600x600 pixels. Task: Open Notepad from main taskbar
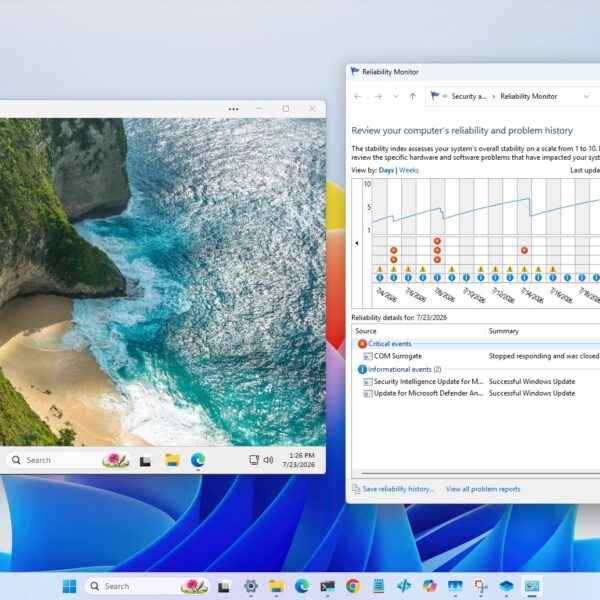[x=378, y=586]
